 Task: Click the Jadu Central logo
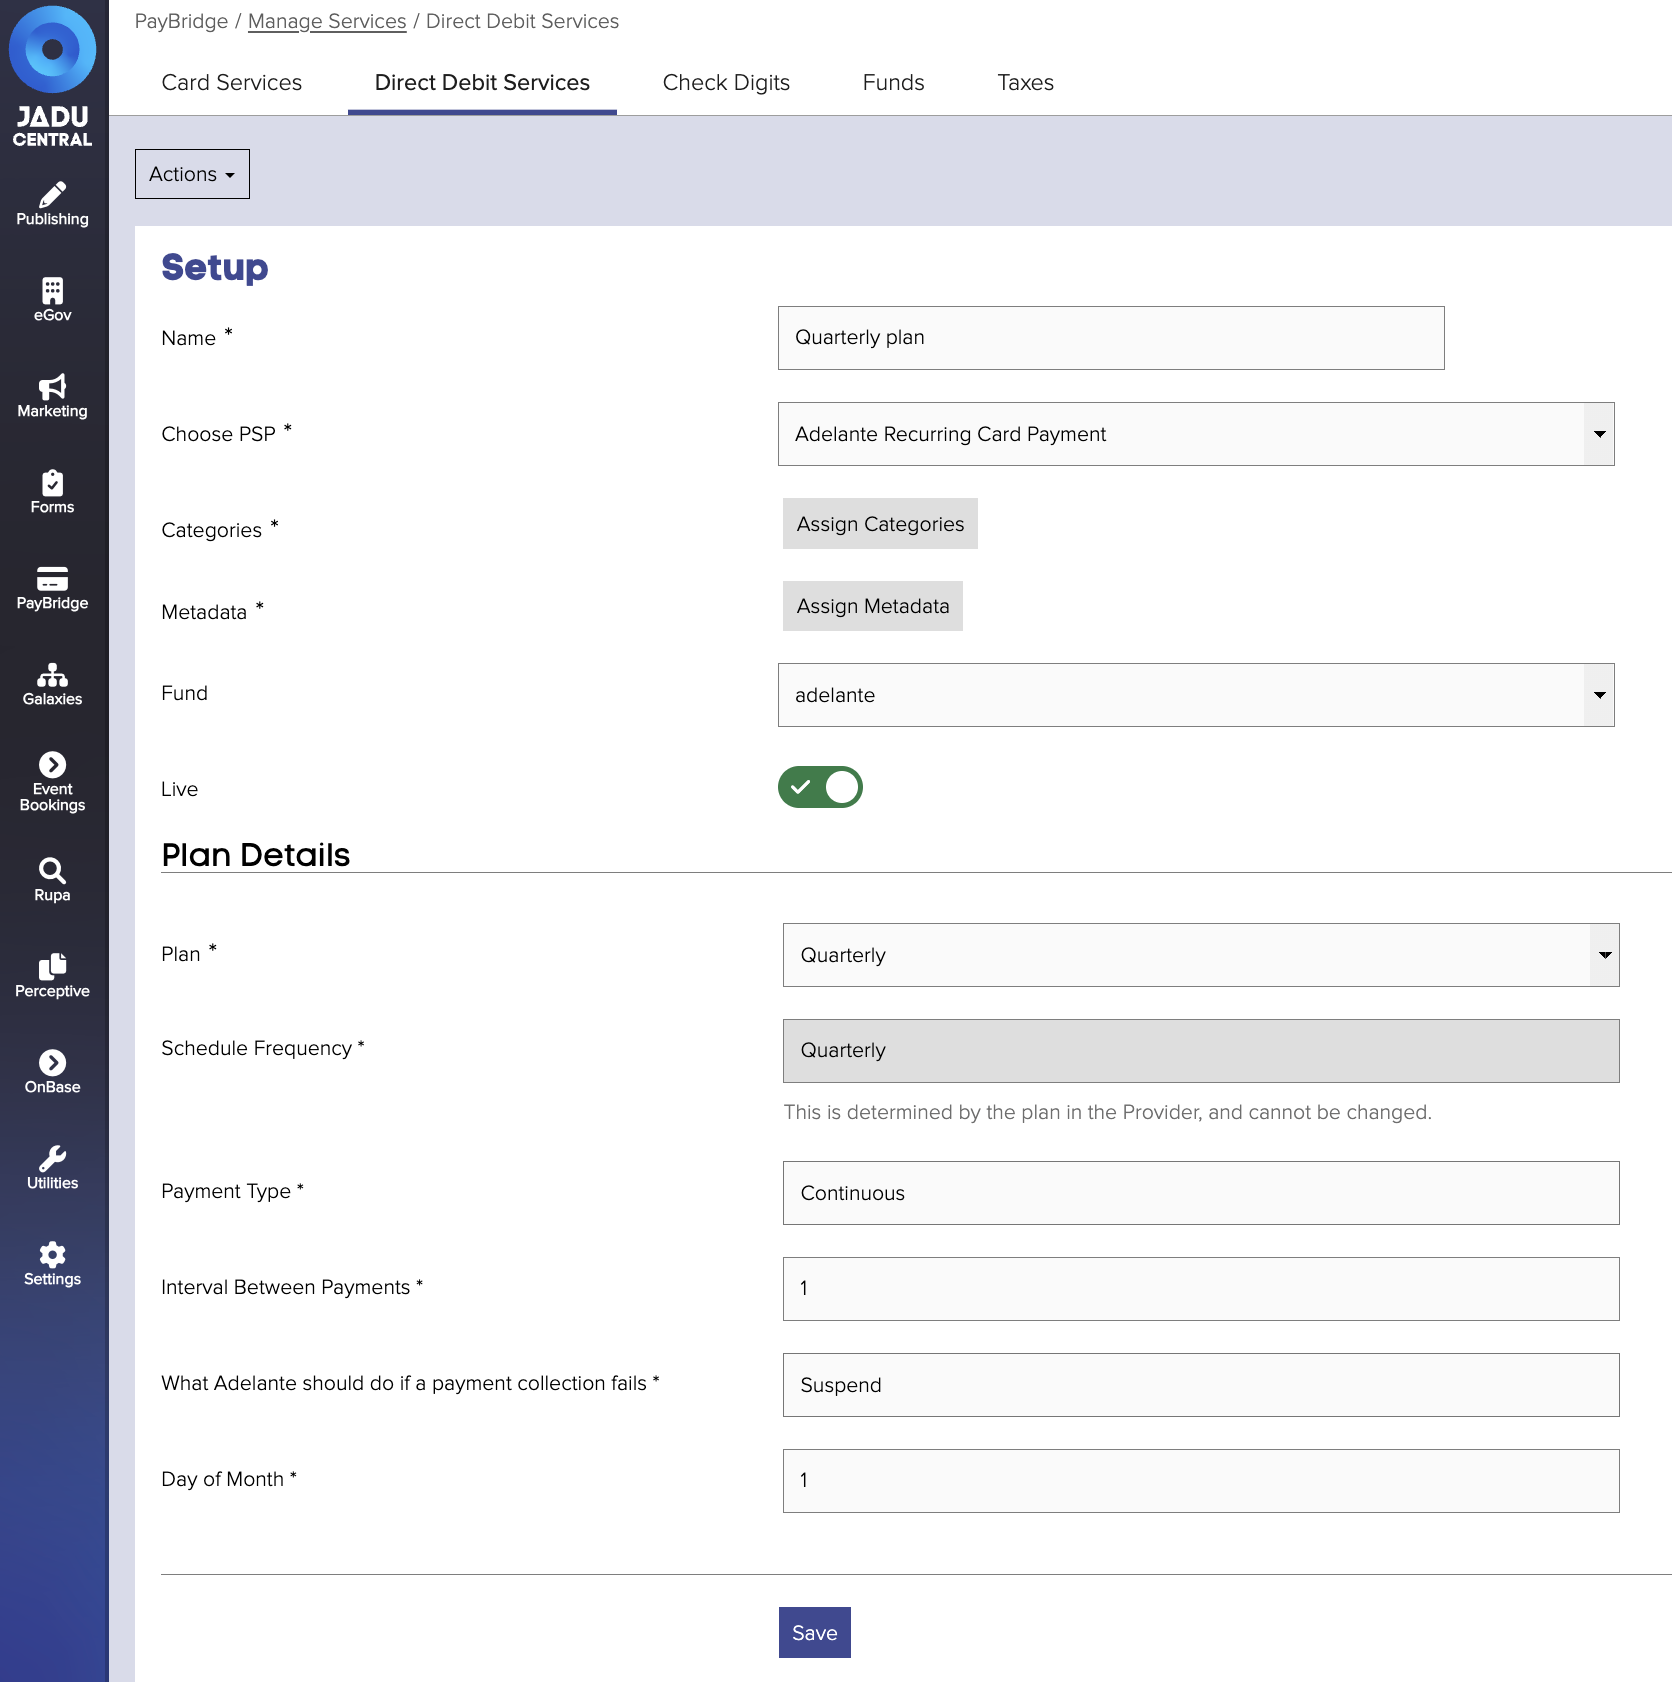52,77
